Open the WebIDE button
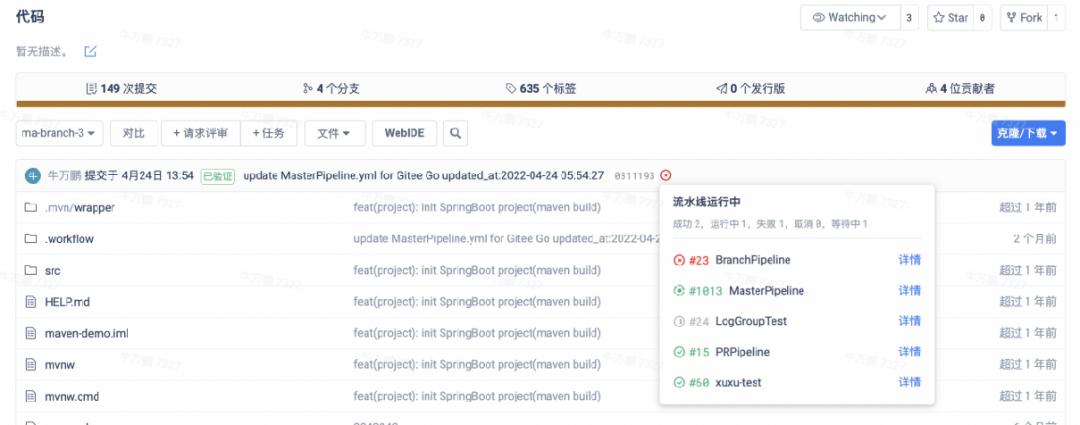The width and height of the screenshot is (1080, 425). point(404,133)
